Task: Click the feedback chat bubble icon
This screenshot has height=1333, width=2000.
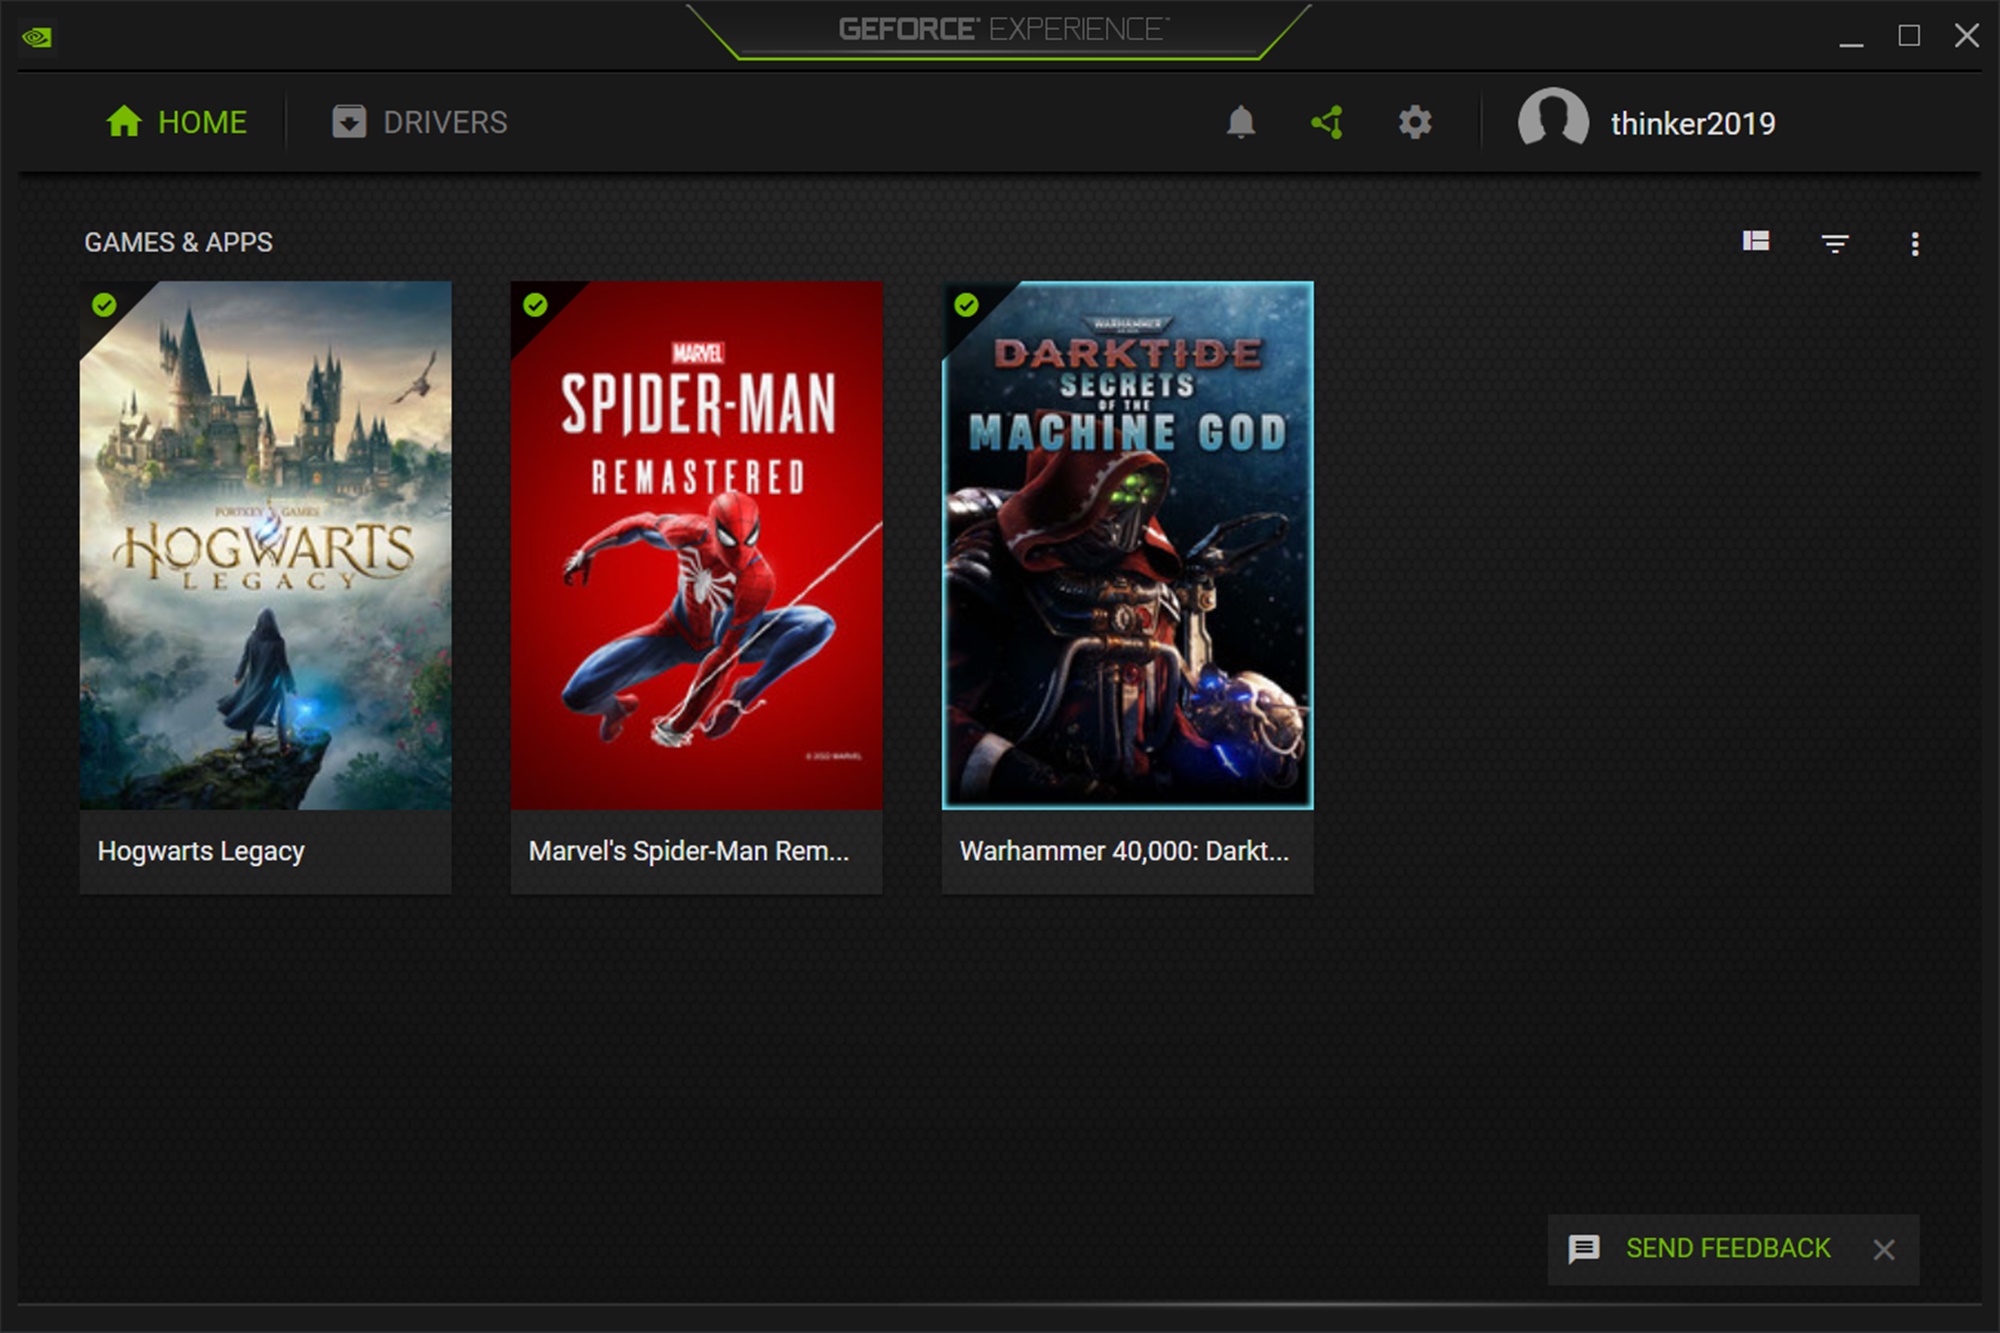Action: (1584, 1249)
